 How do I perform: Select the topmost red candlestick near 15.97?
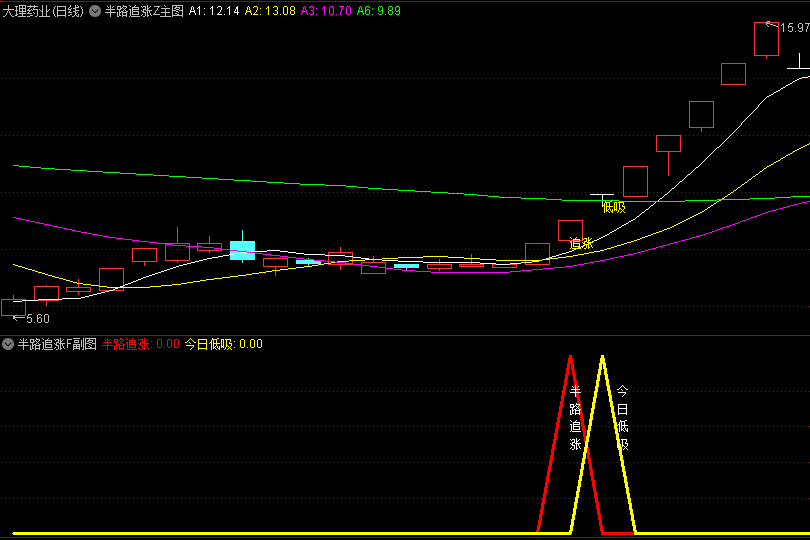(x=766, y=39)
